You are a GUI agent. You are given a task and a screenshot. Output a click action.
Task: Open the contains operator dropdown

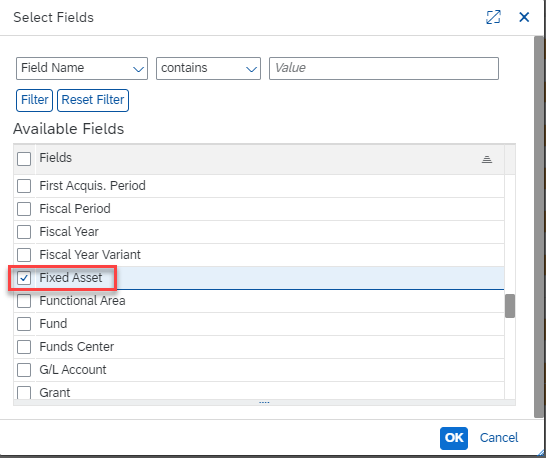(x=208, y=68)
